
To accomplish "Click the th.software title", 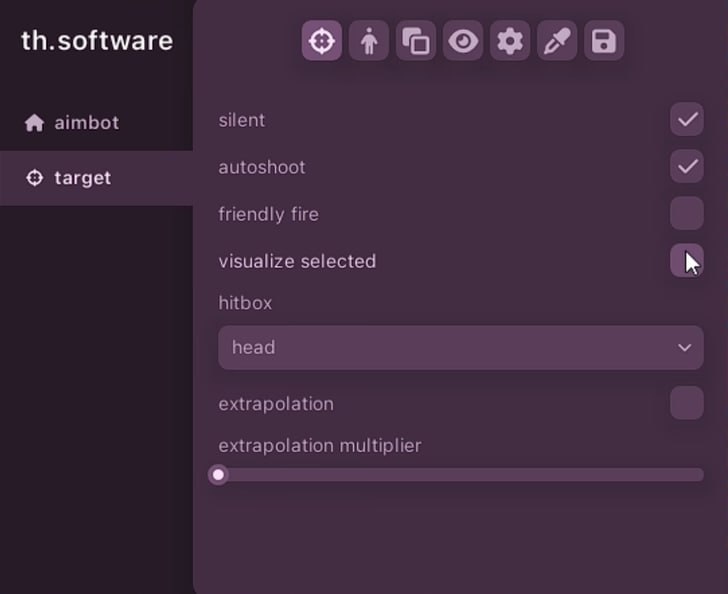I will pyautogui.click(x=97, y=41).
